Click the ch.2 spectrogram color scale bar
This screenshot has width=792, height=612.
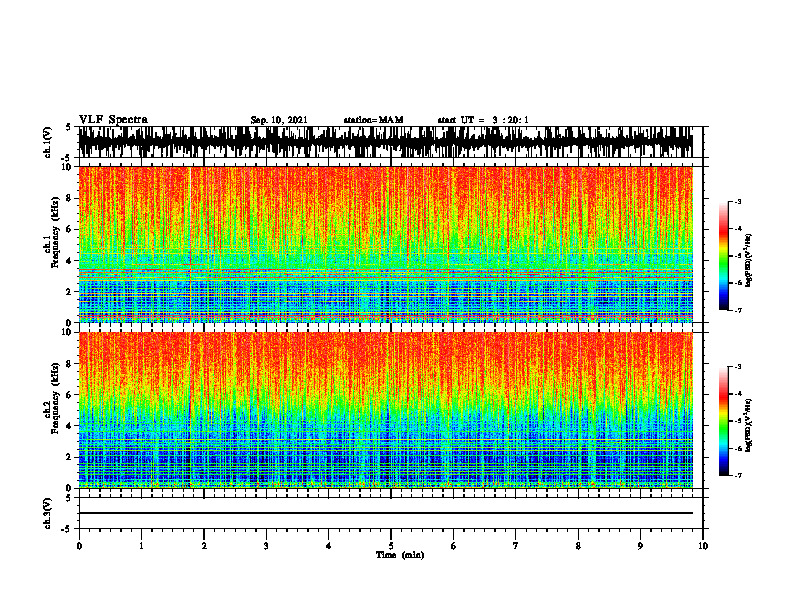[x=724, y=421]
